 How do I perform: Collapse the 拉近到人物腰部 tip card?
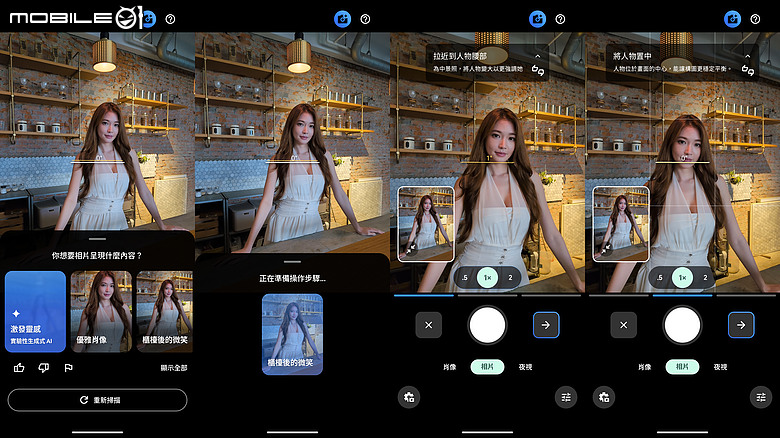[x=538, y=56]
